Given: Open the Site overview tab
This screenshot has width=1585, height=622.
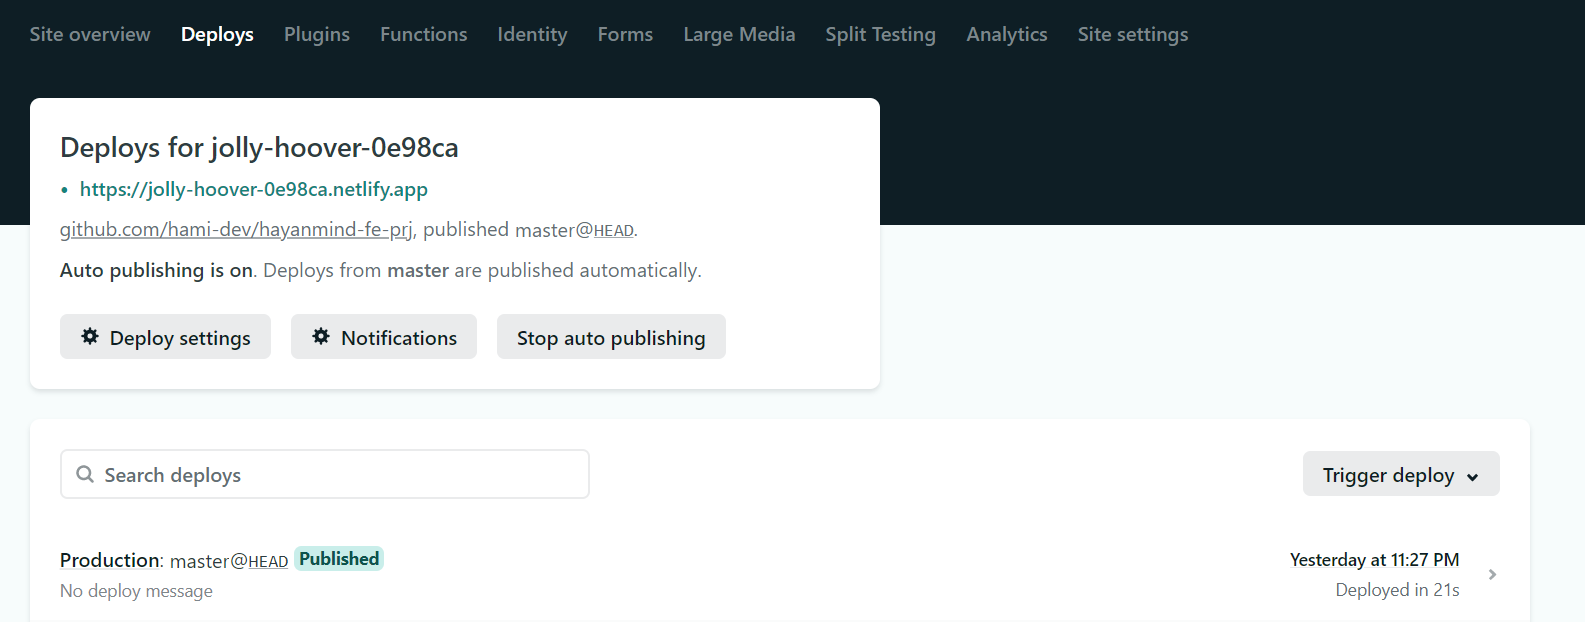Looking at the screenshot, I should click(x=90, y=34).
